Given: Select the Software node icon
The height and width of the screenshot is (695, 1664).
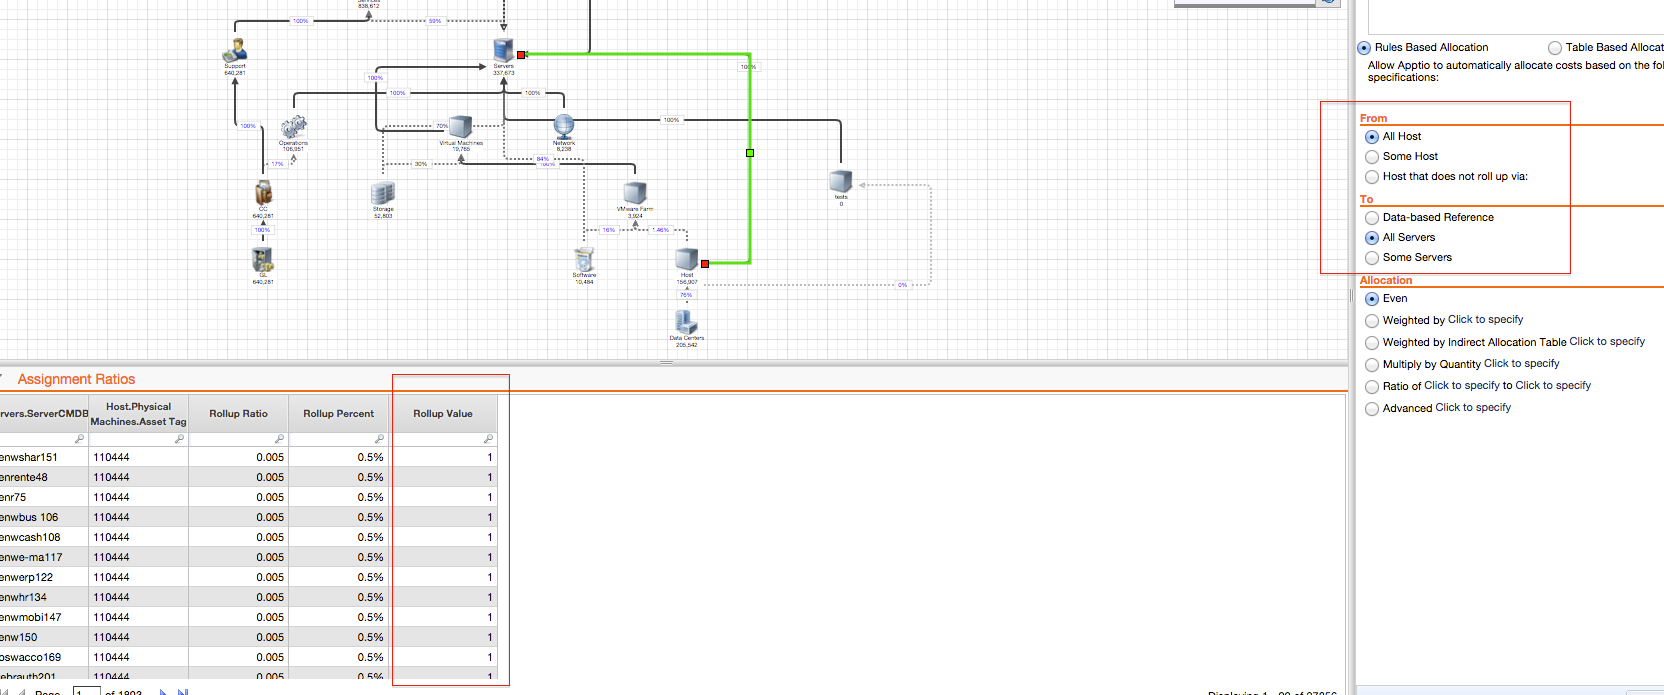Looking at the screenshot, I should coord(584,260).
